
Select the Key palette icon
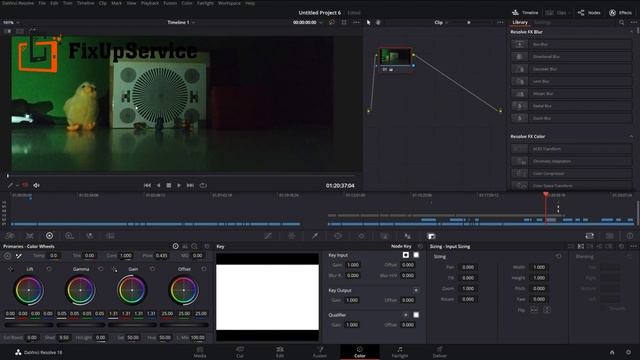[431, 236]
